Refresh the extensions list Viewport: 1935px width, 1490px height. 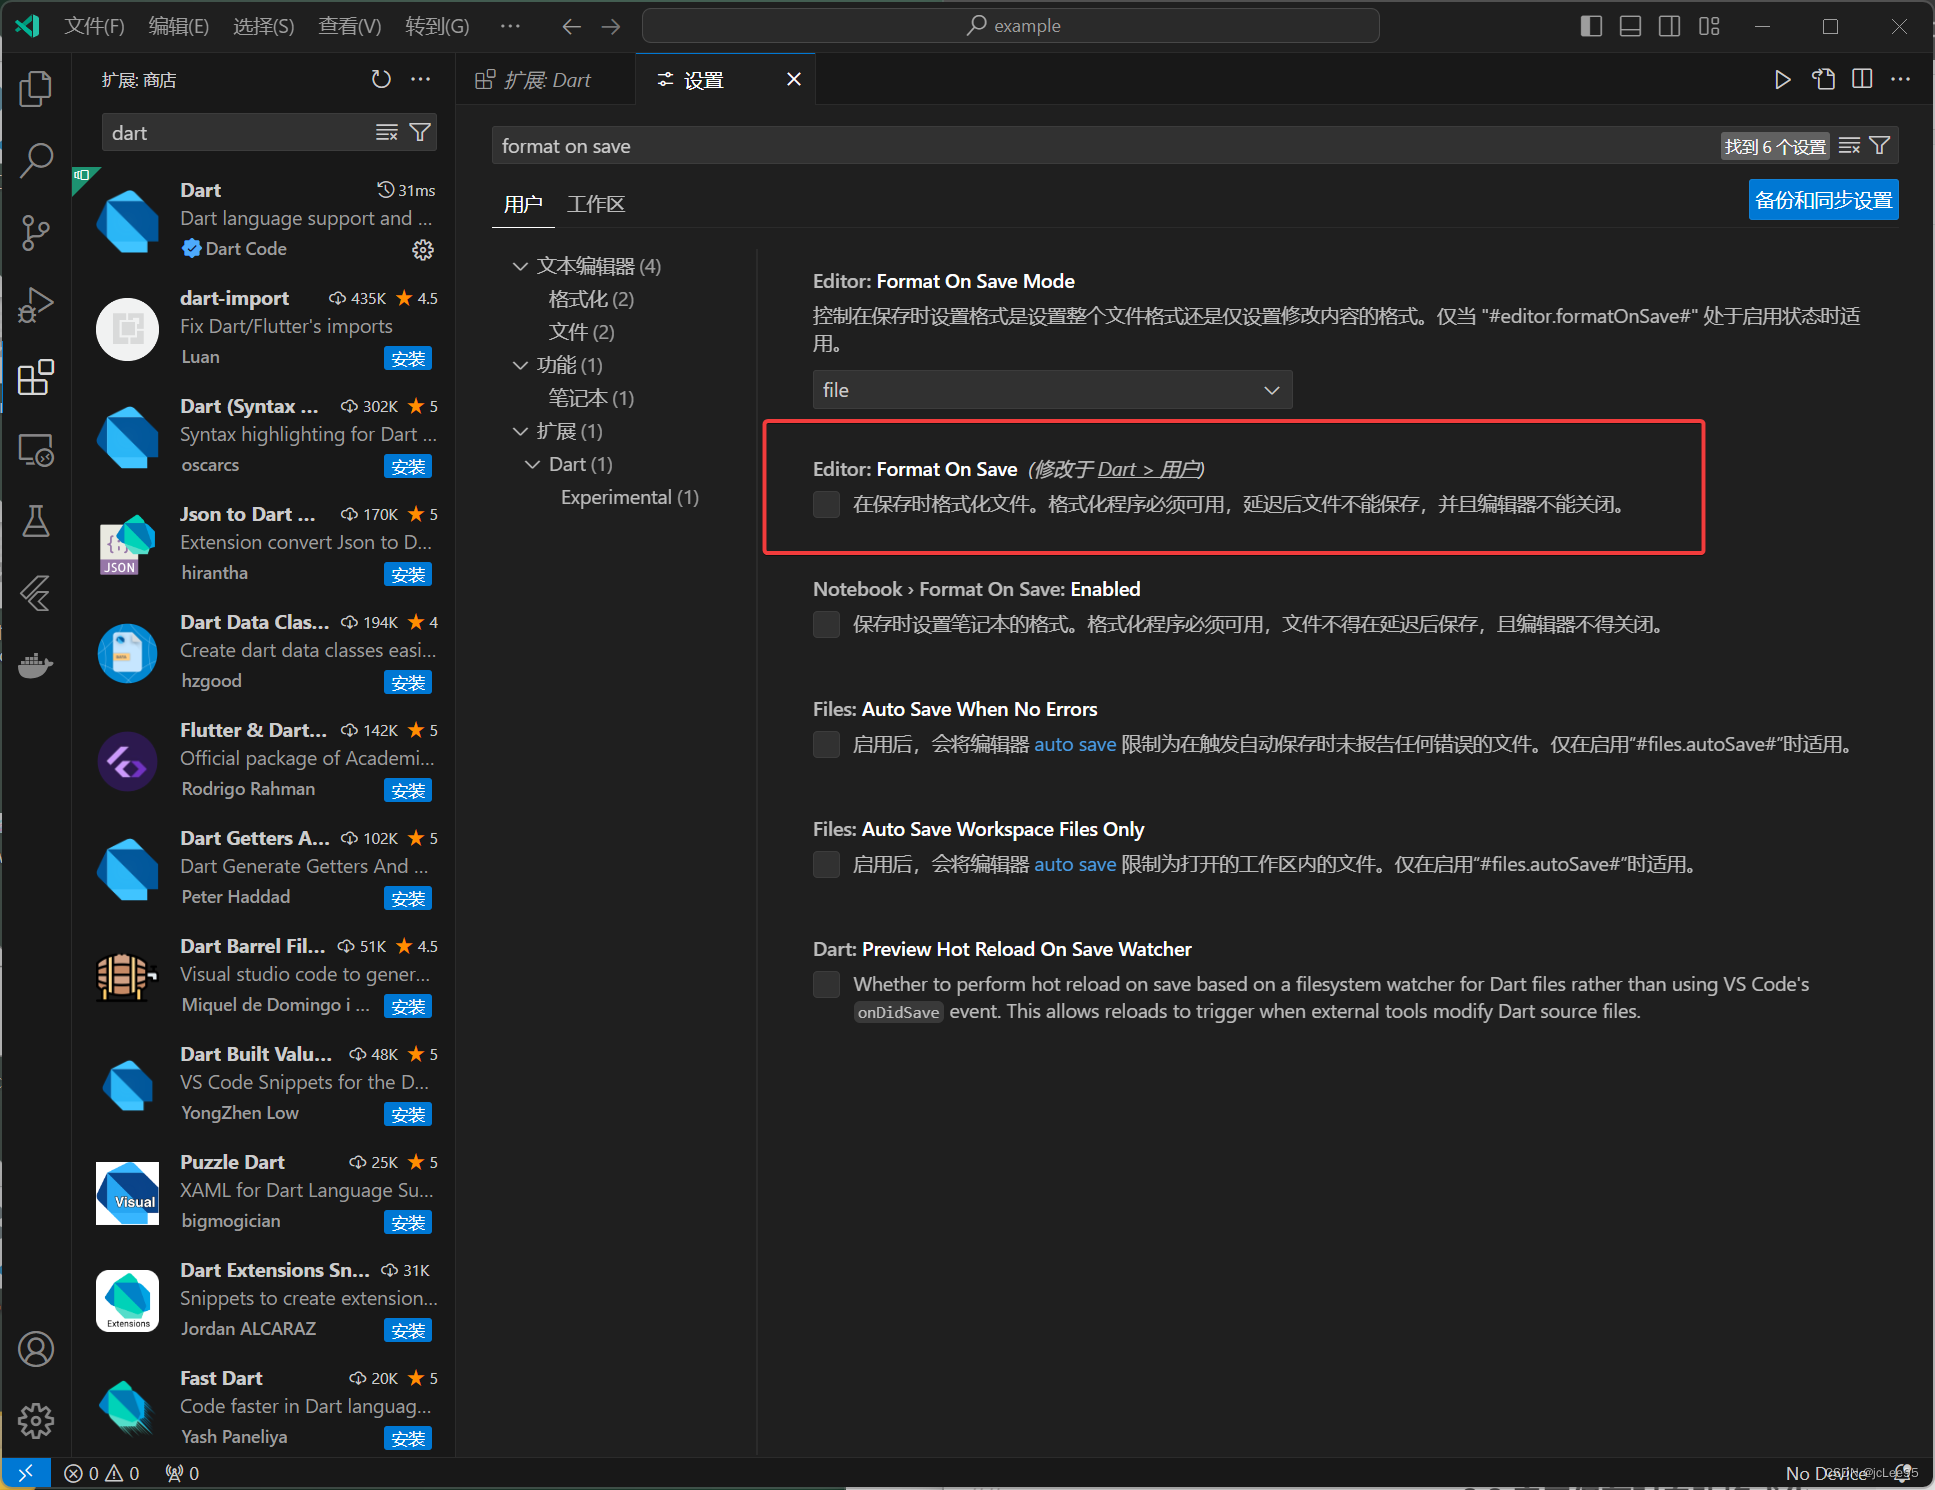coord(380,79)
